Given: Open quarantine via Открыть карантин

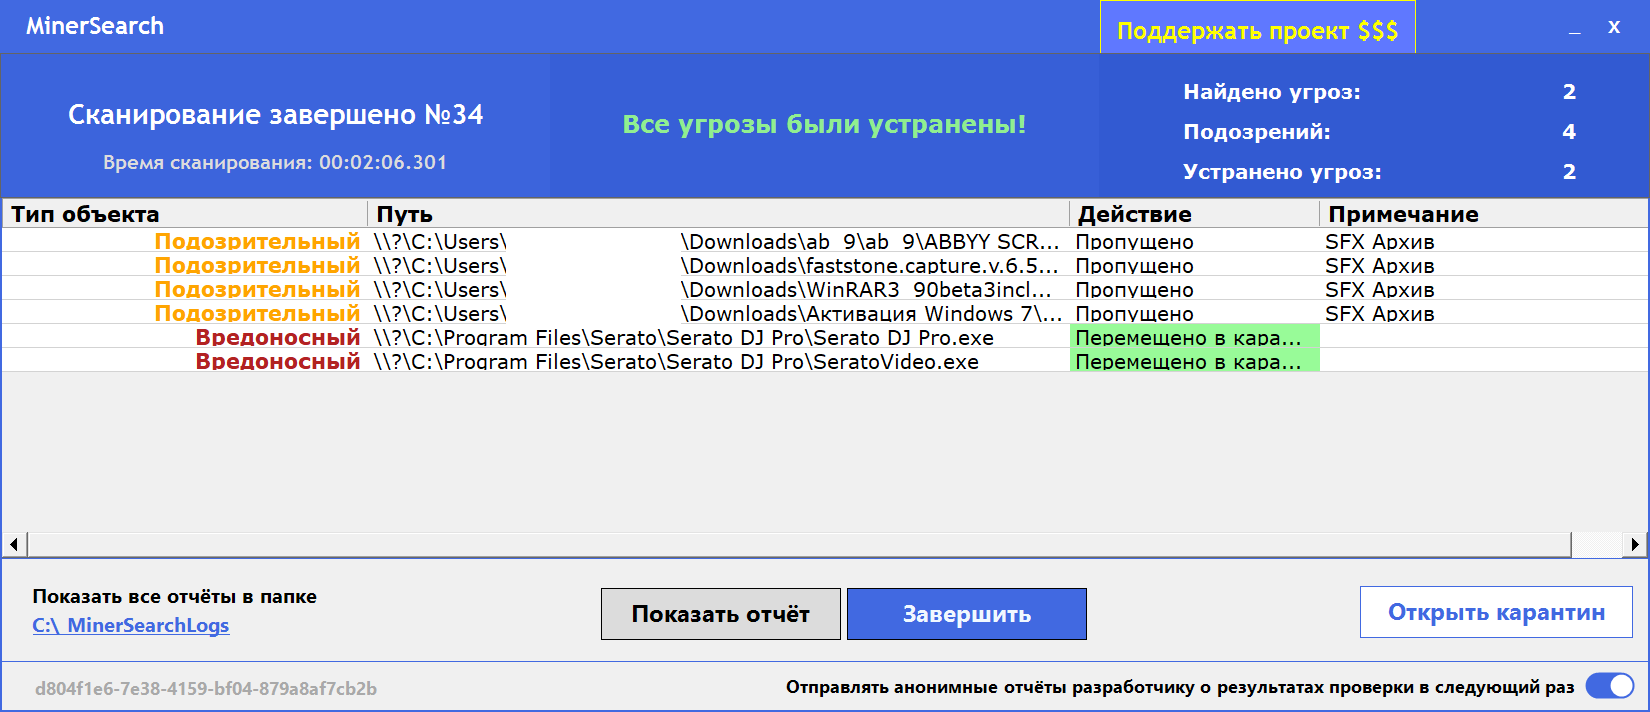Looking at the screenshot, I should pos(1495,612).
